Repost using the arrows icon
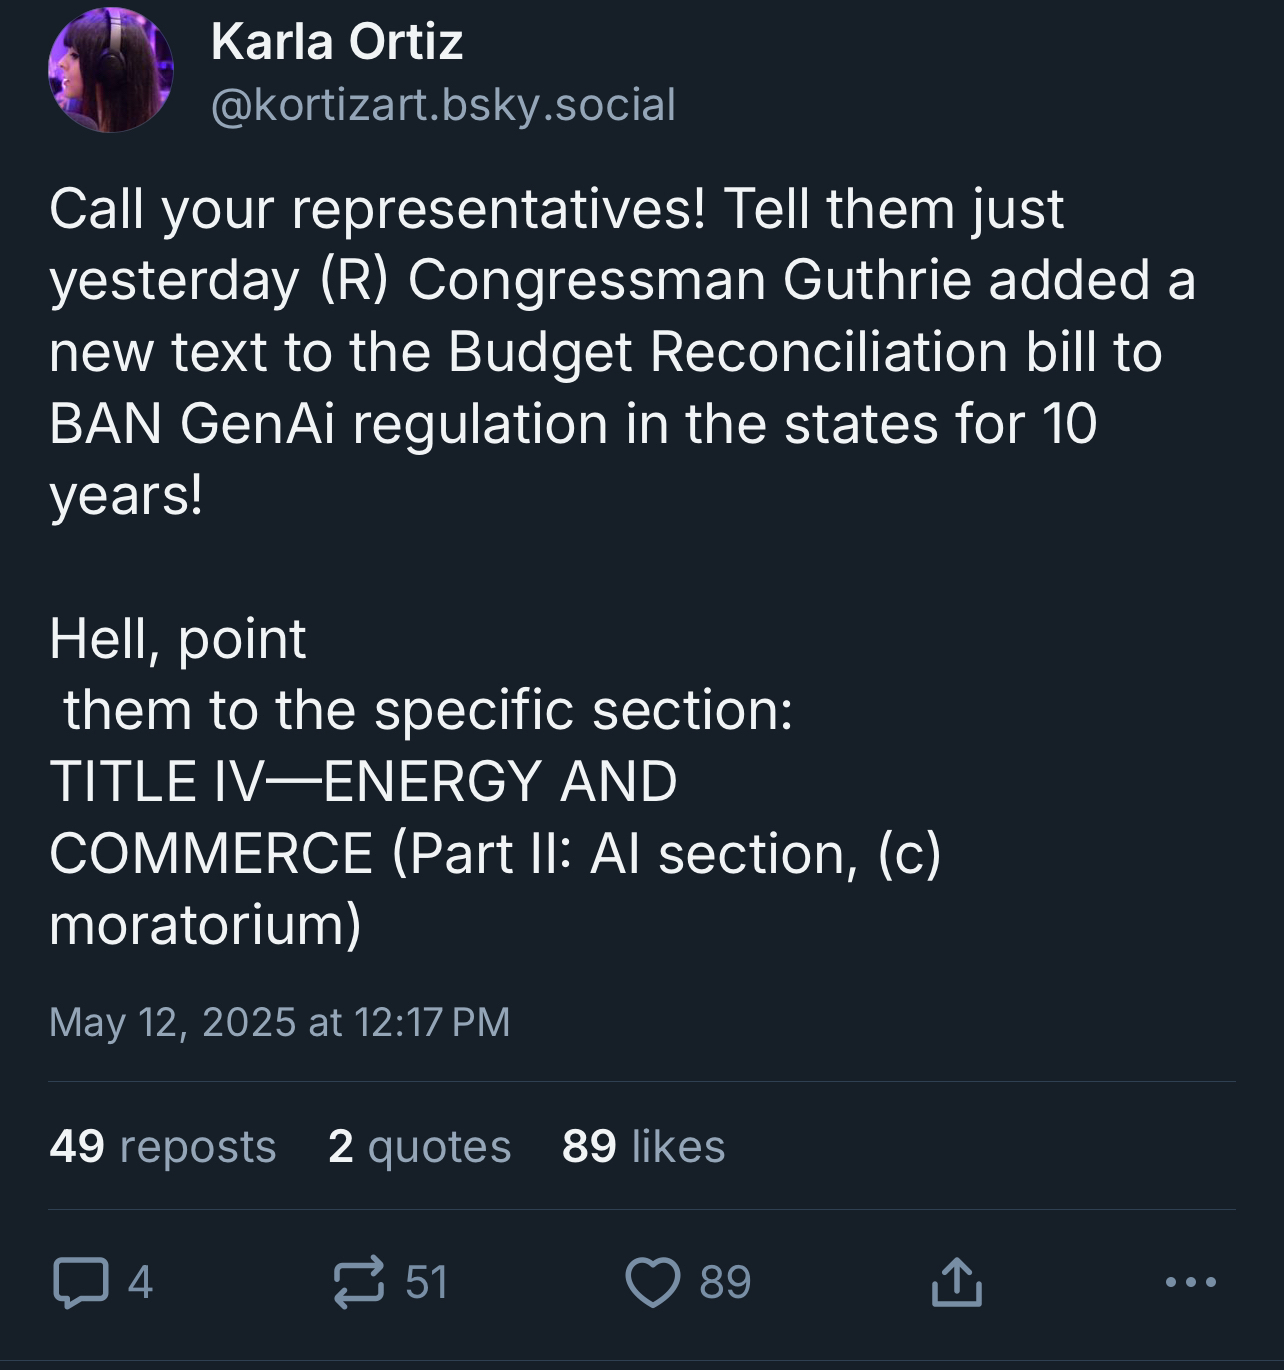 (x=358, y=1283)
